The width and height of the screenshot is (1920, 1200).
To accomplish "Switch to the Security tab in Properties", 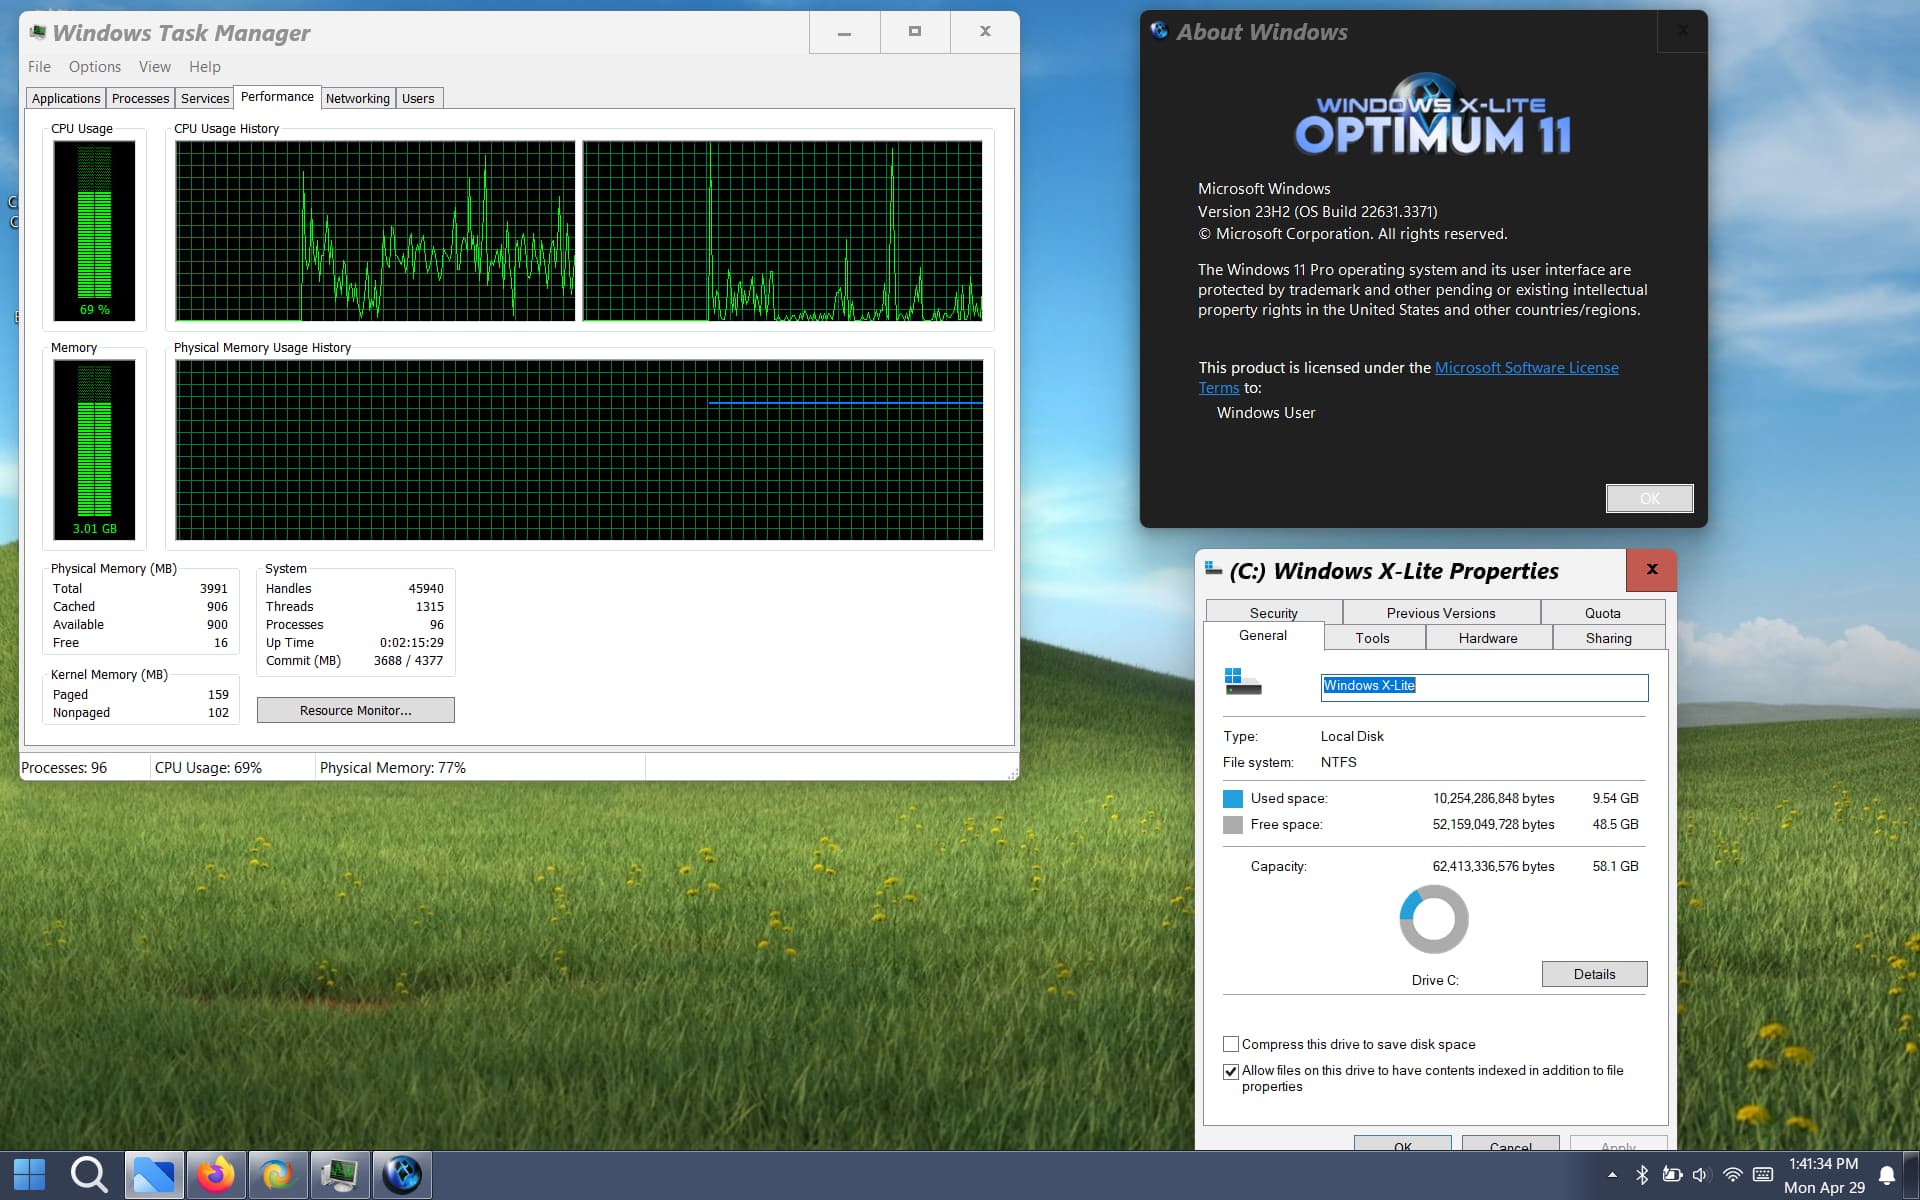I will point(1274,613).
